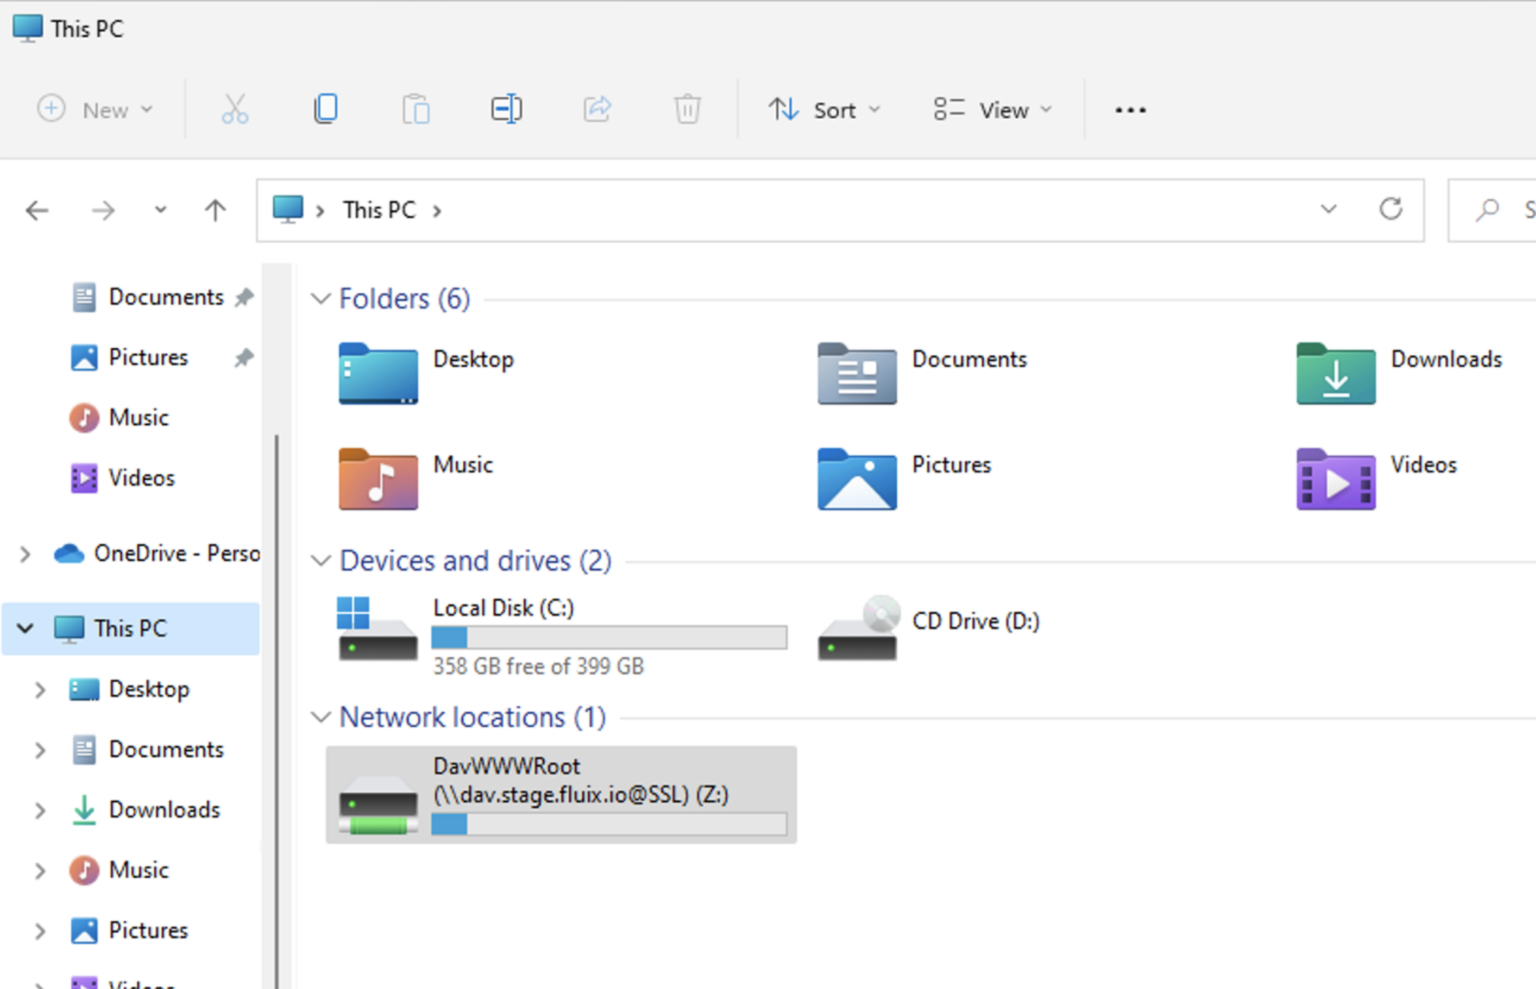This screenshot has height=989, width=1536.
Task: Click the Cut icon in the toolbar
Action: click(235, 109)
